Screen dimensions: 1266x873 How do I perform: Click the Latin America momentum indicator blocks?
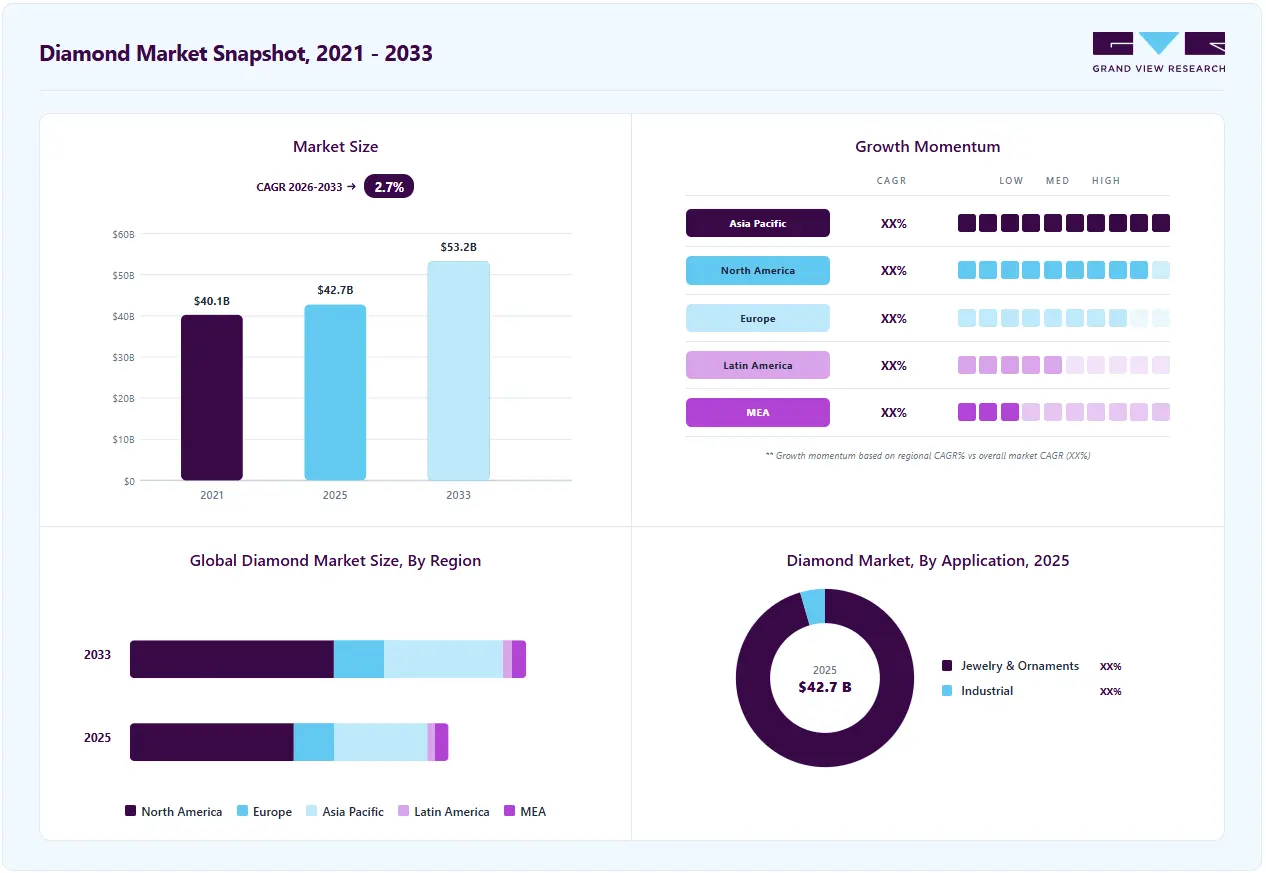[1064, 365]
